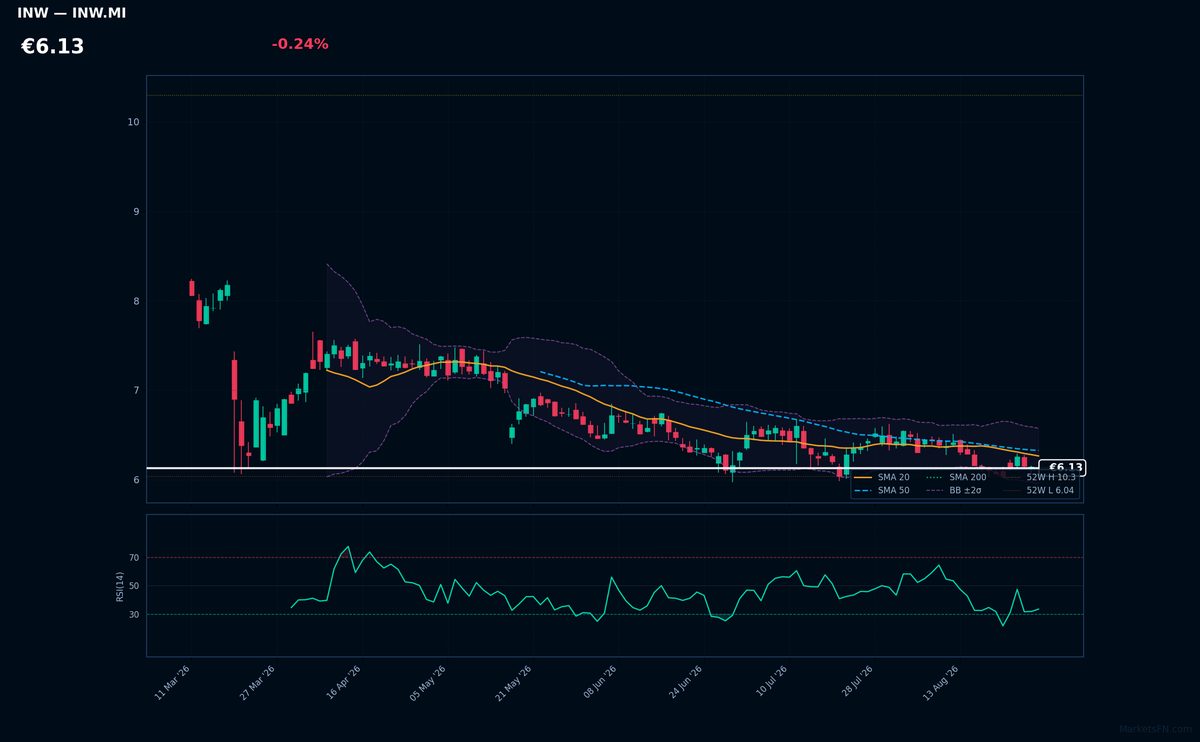The width and height of the screenshot is (1200, 742).
Task: Click the 24 Jun '26 date label
Action: coord(684,683)
